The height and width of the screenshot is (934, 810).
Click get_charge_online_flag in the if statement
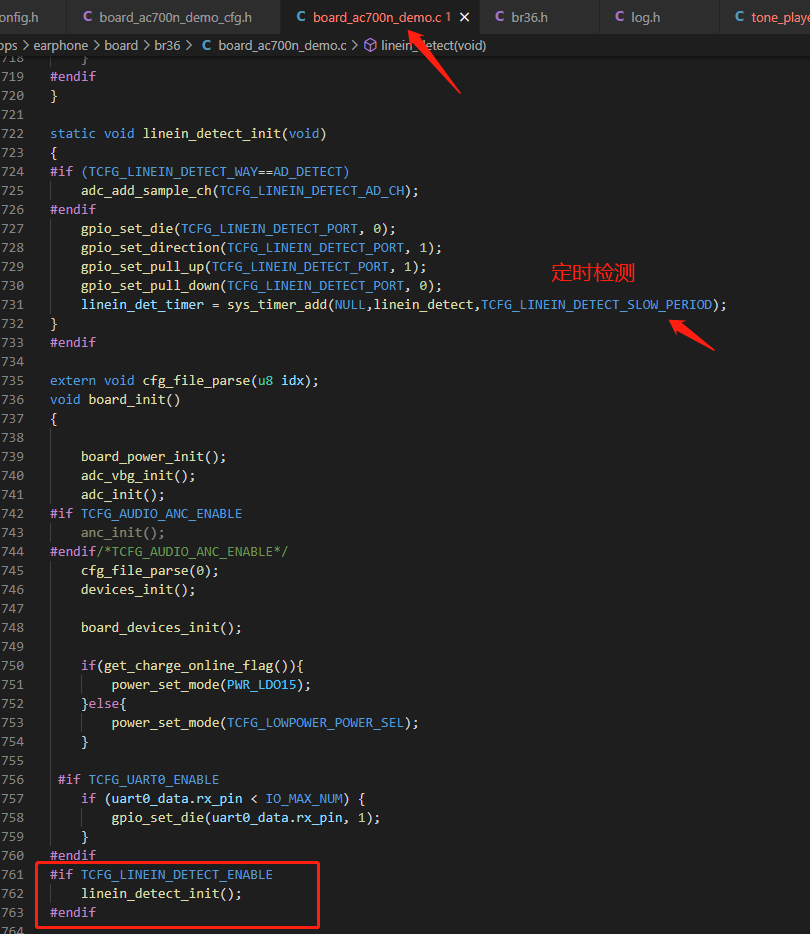[189, 666]
